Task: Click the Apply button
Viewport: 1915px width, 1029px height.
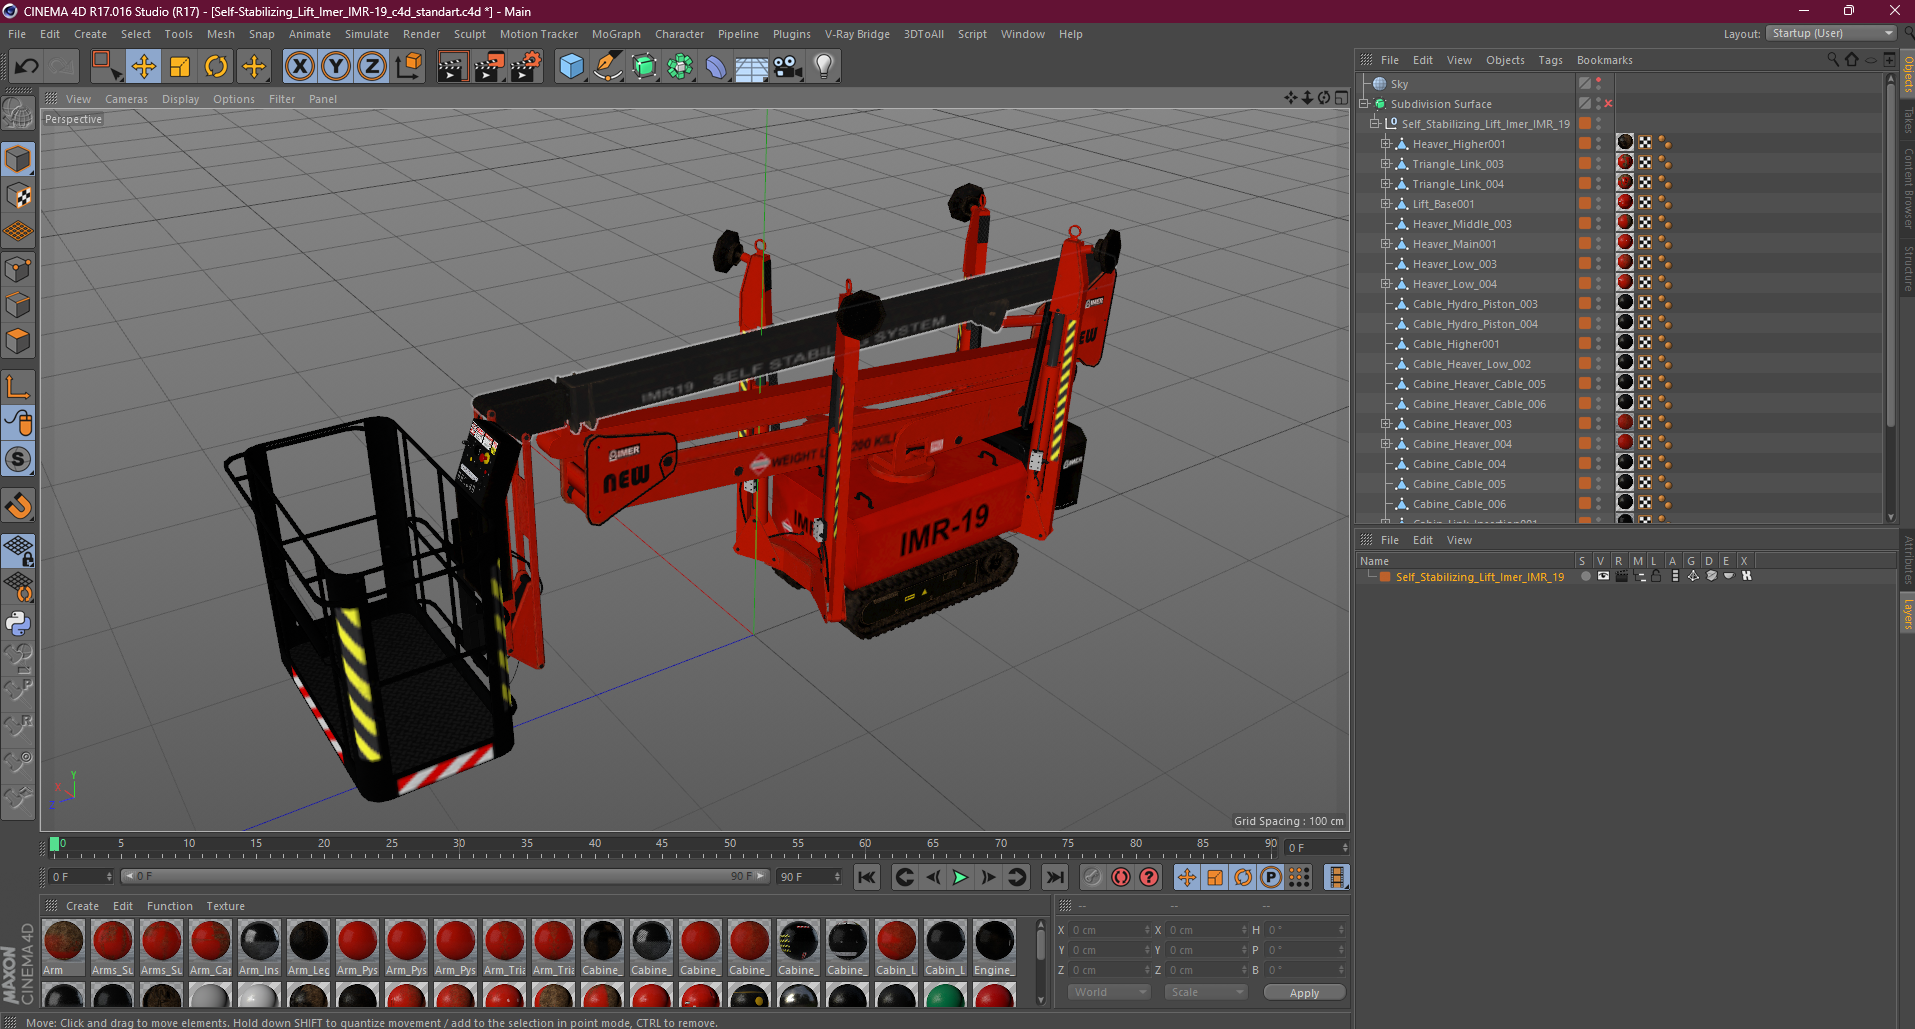Action: pyautogui.click(x=1304, y=993)
